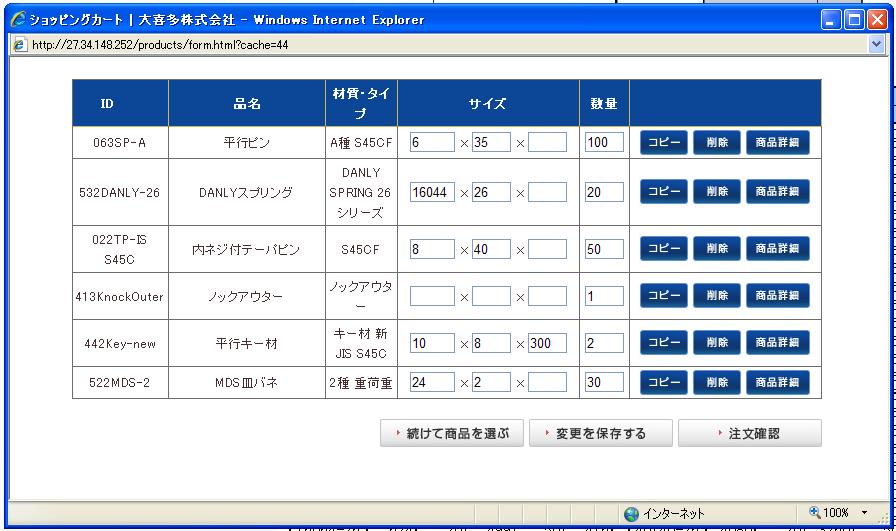Click quantity field of 平行ピン row
The height and width of the screenshot is (531, 896).
pyautogui.click(x=604, y=142)
